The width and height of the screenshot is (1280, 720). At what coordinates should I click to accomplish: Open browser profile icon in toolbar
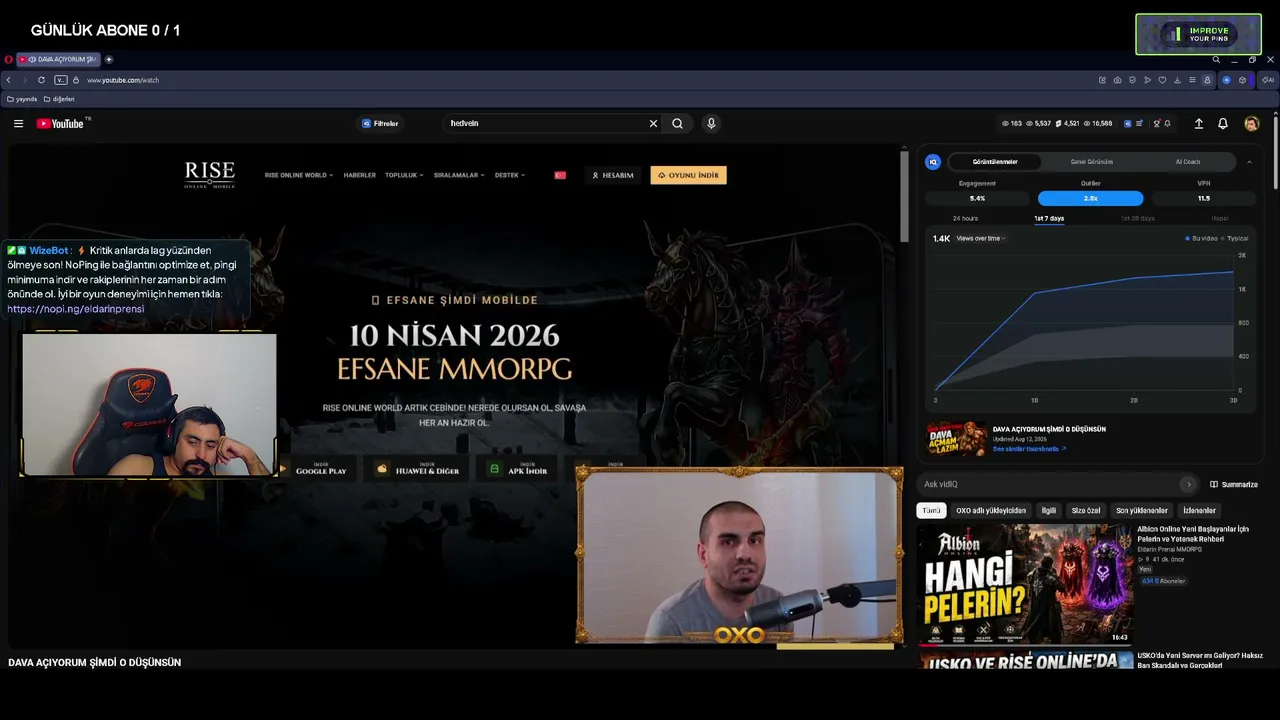tap(1207, 80)
